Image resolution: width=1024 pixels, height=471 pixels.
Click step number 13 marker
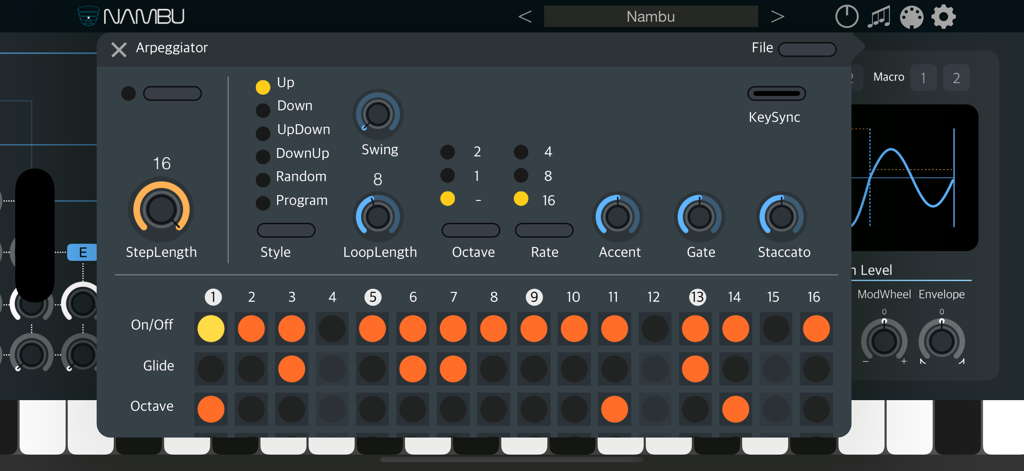pos(697,297)
